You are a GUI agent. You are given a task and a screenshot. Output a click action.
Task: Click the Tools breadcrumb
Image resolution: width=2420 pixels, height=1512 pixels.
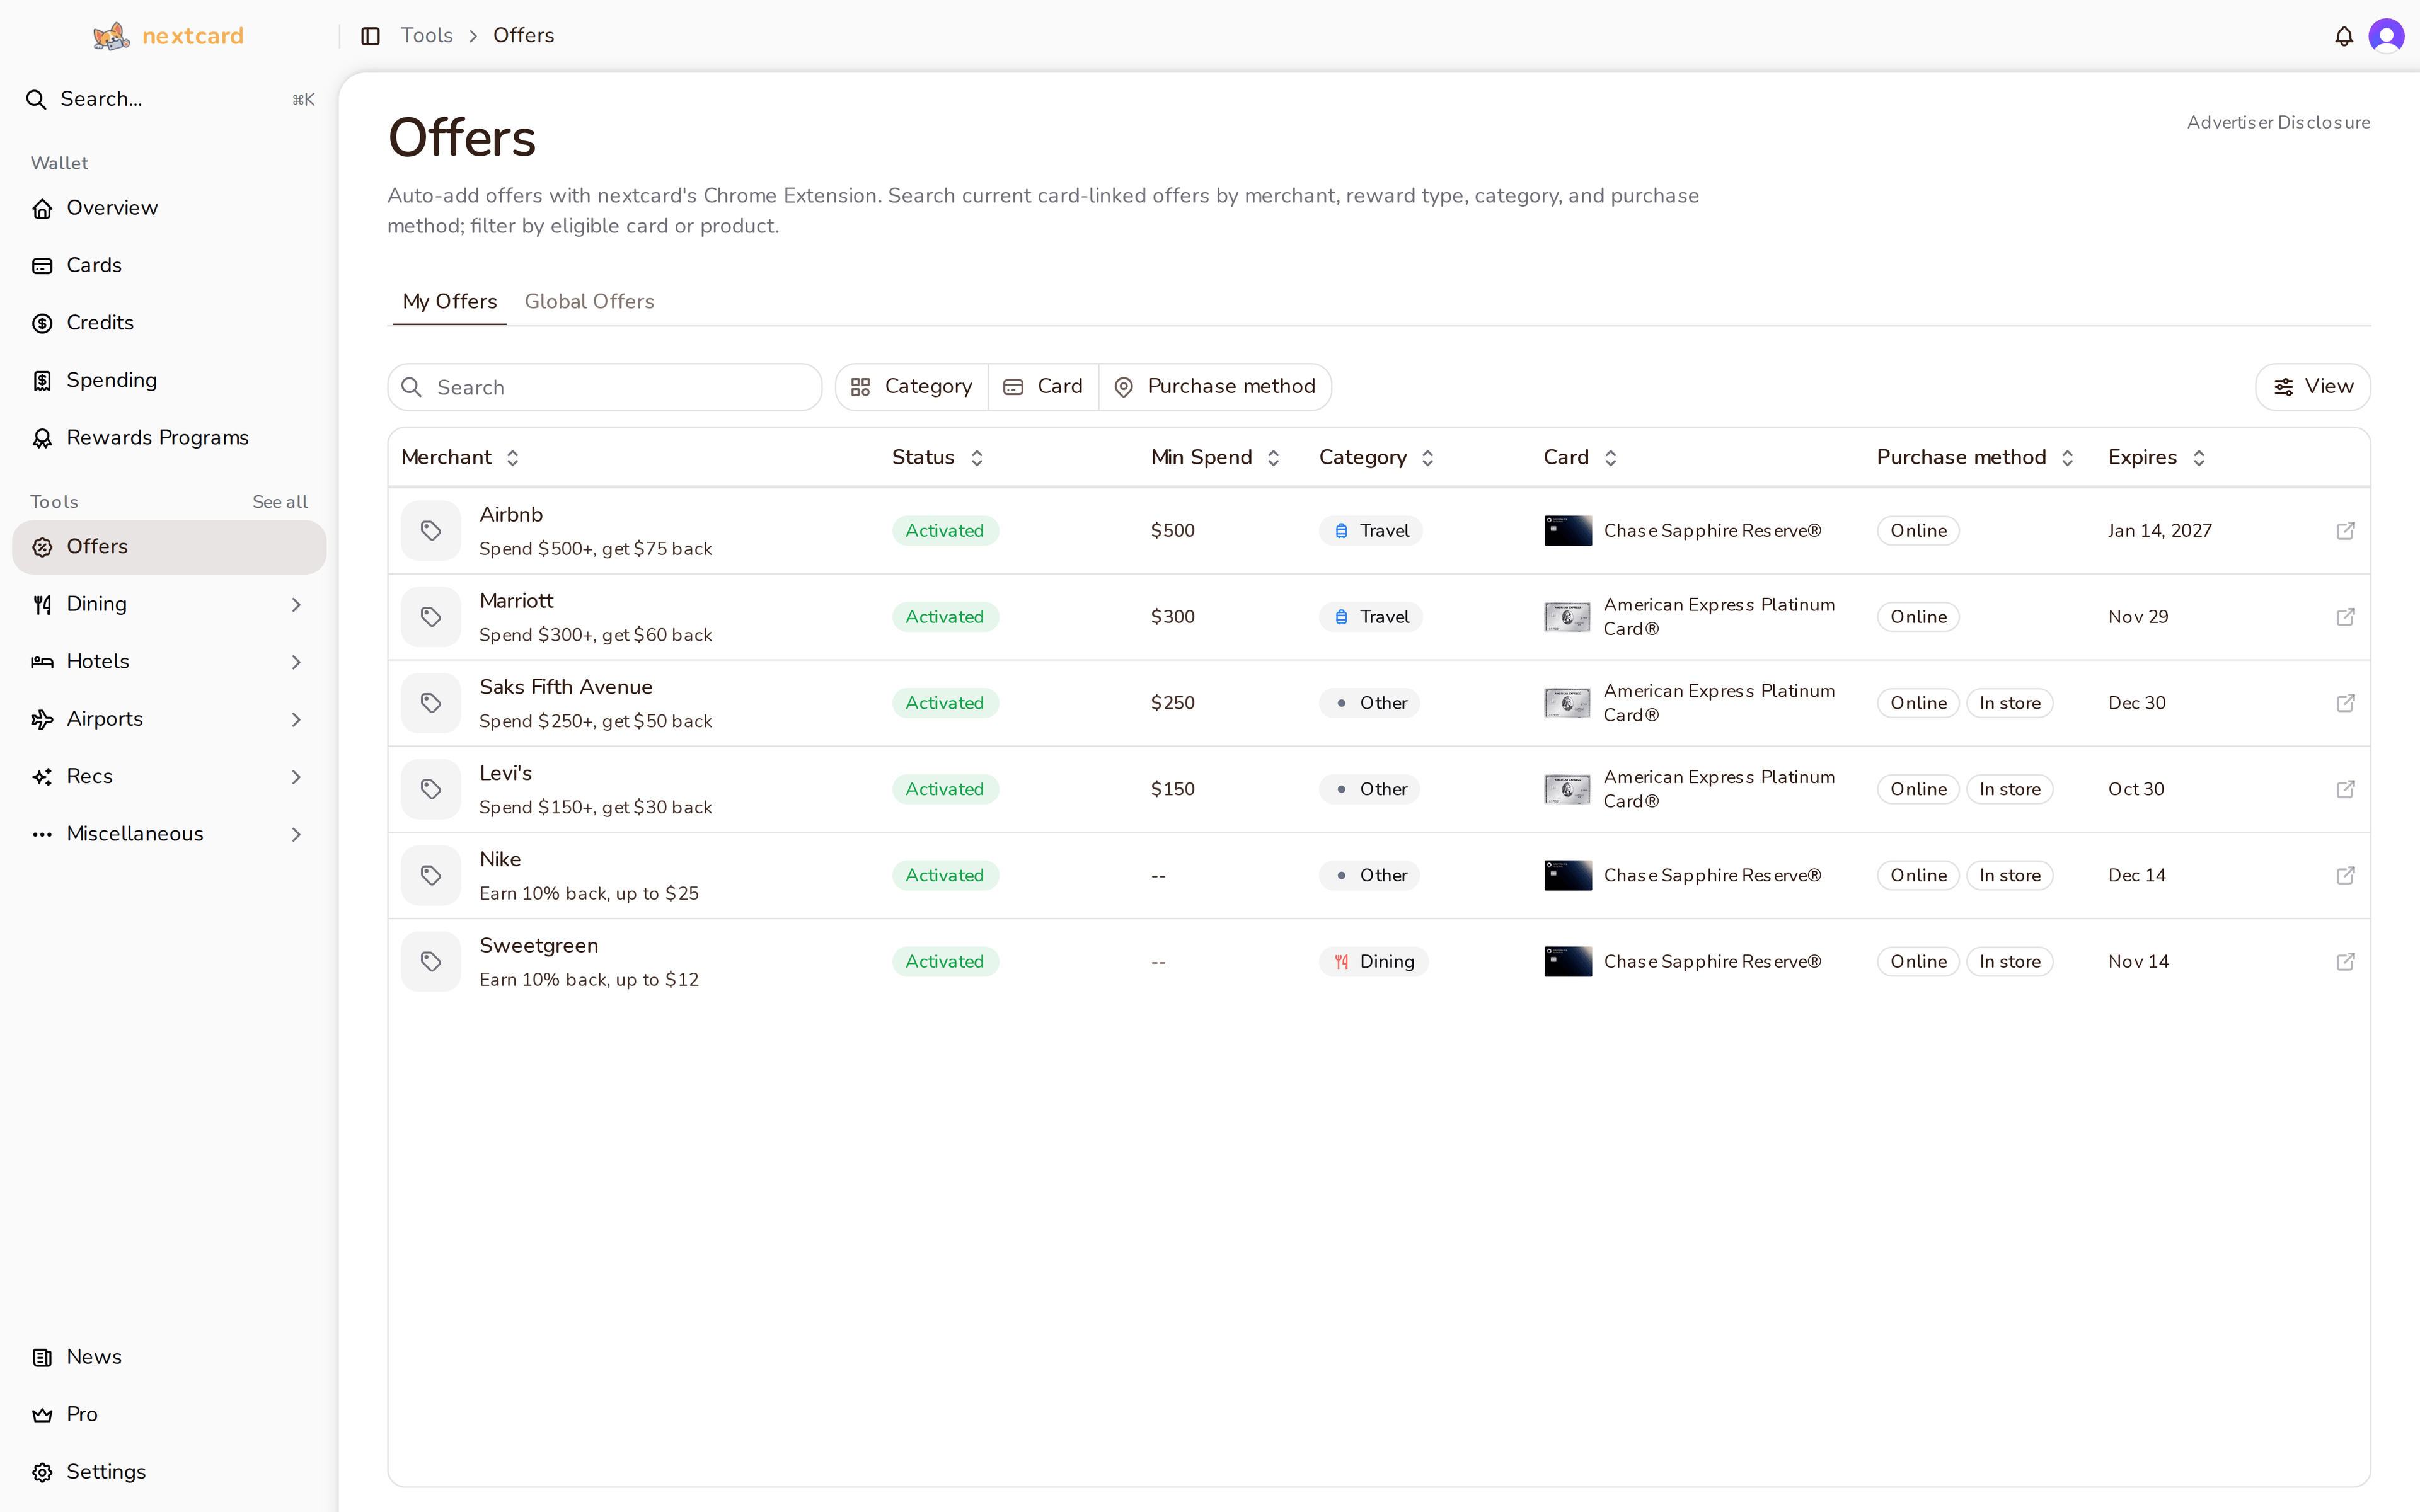427,36
